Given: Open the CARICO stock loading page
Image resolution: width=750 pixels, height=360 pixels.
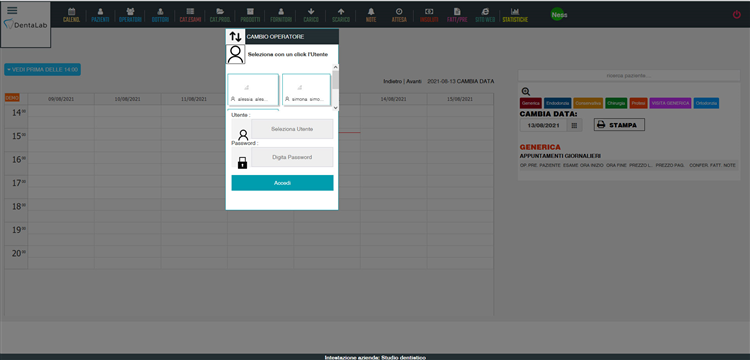Looking at the screenshot, I should point(311,15).
